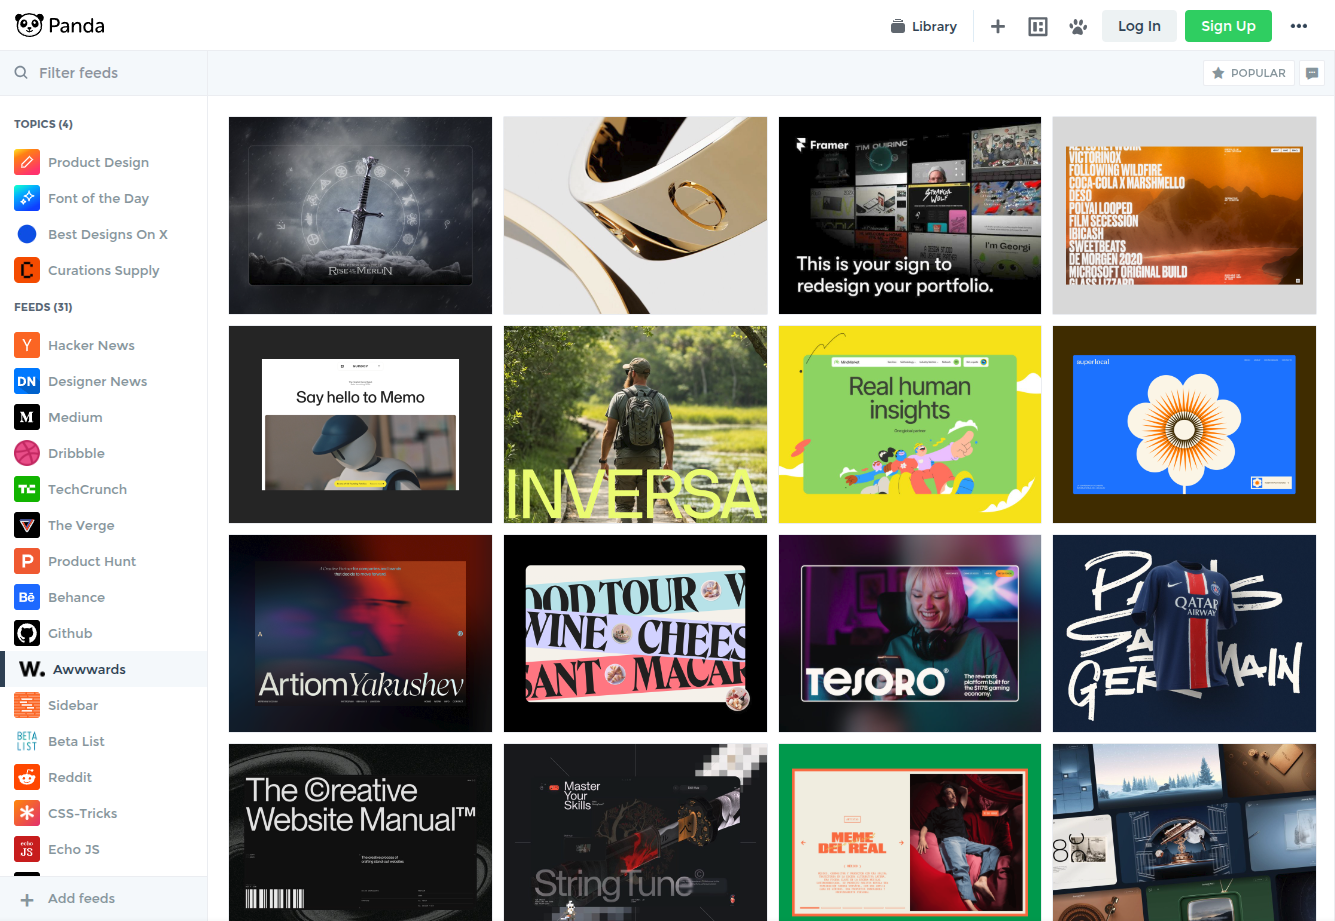Open the Popular sort dropdown
Screen dimensions: 1335x921
point(1248,73)
